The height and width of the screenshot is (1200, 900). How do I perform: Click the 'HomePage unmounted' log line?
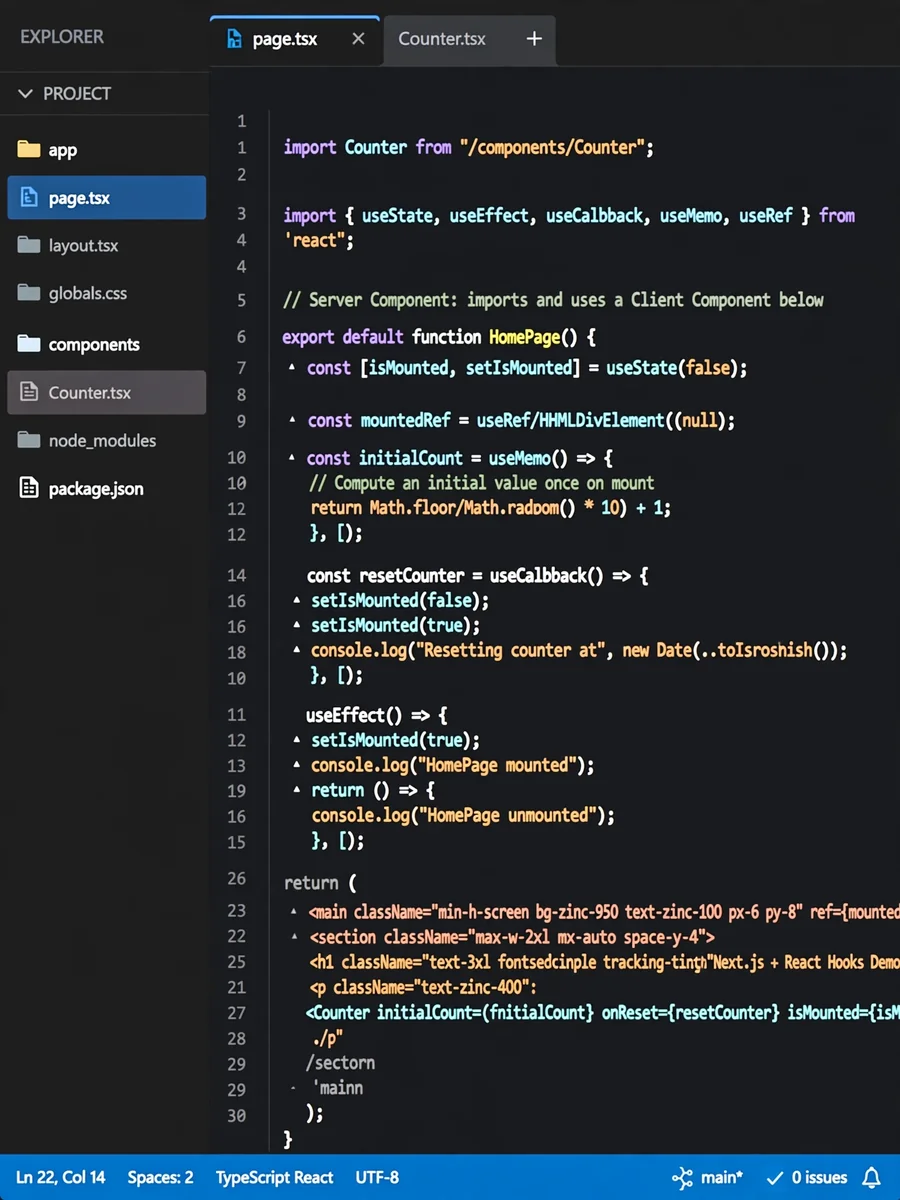(x=463, y=815)
